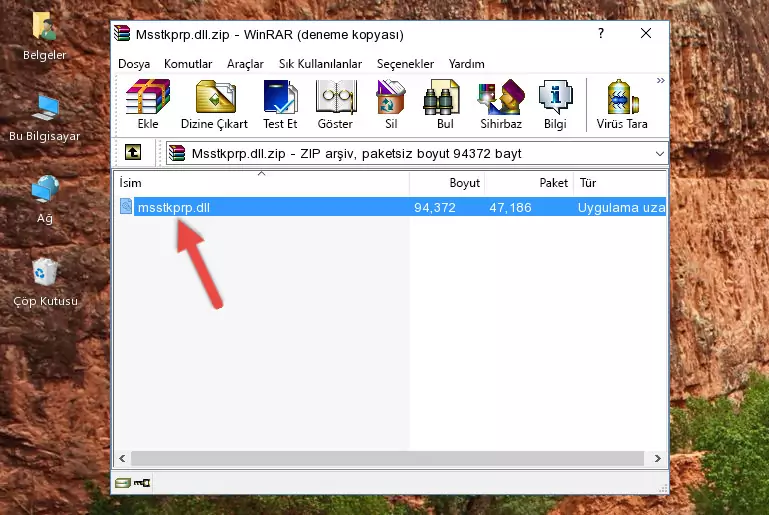Open the Dosya menu

click(134, 64)
